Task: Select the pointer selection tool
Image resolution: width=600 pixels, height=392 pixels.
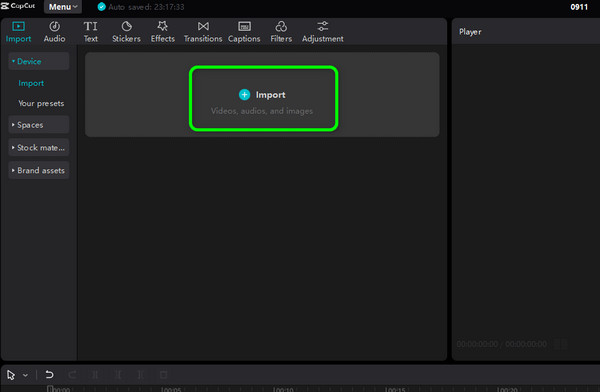Action: pos(11,375)
